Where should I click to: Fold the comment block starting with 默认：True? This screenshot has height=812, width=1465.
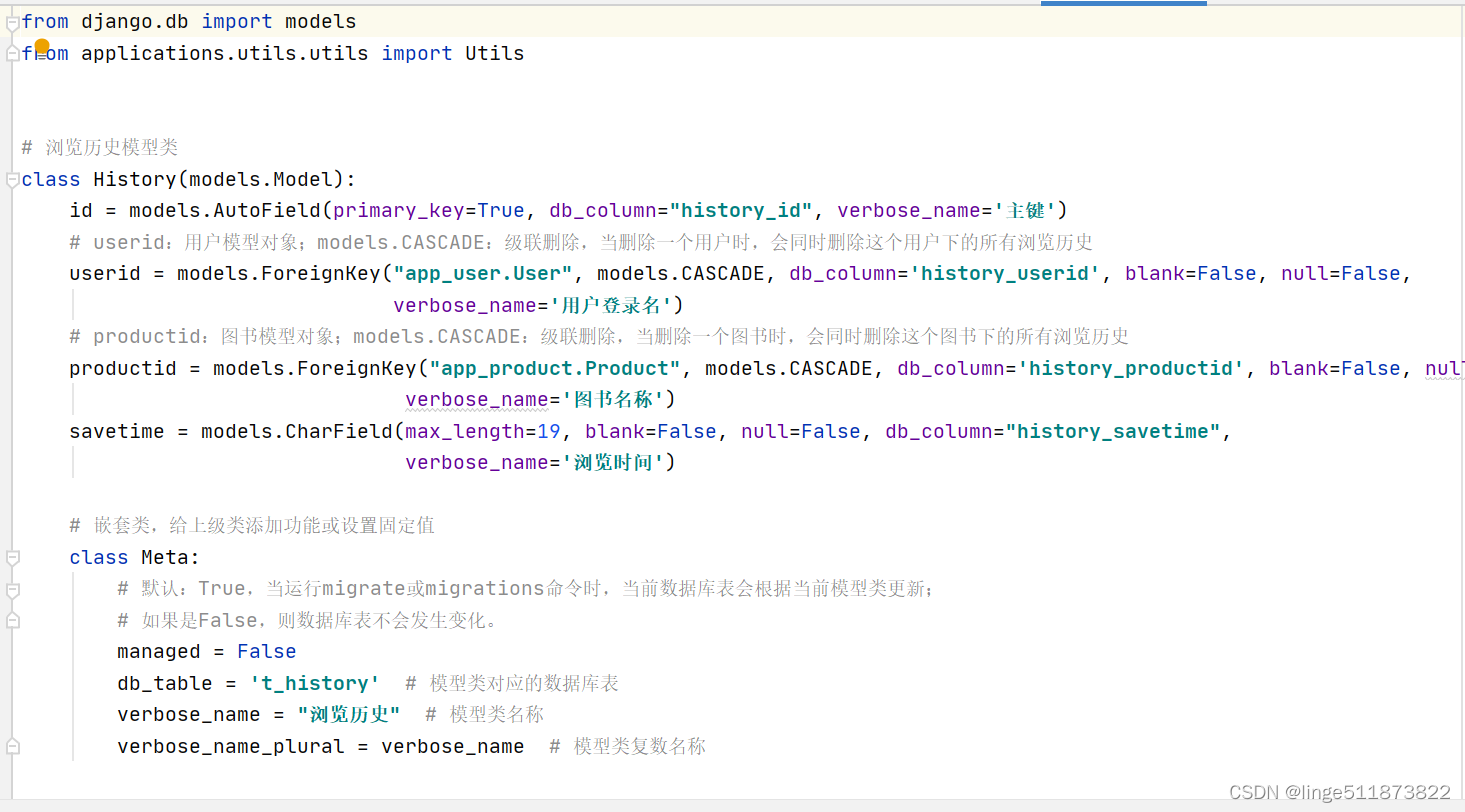click(12, 589)
